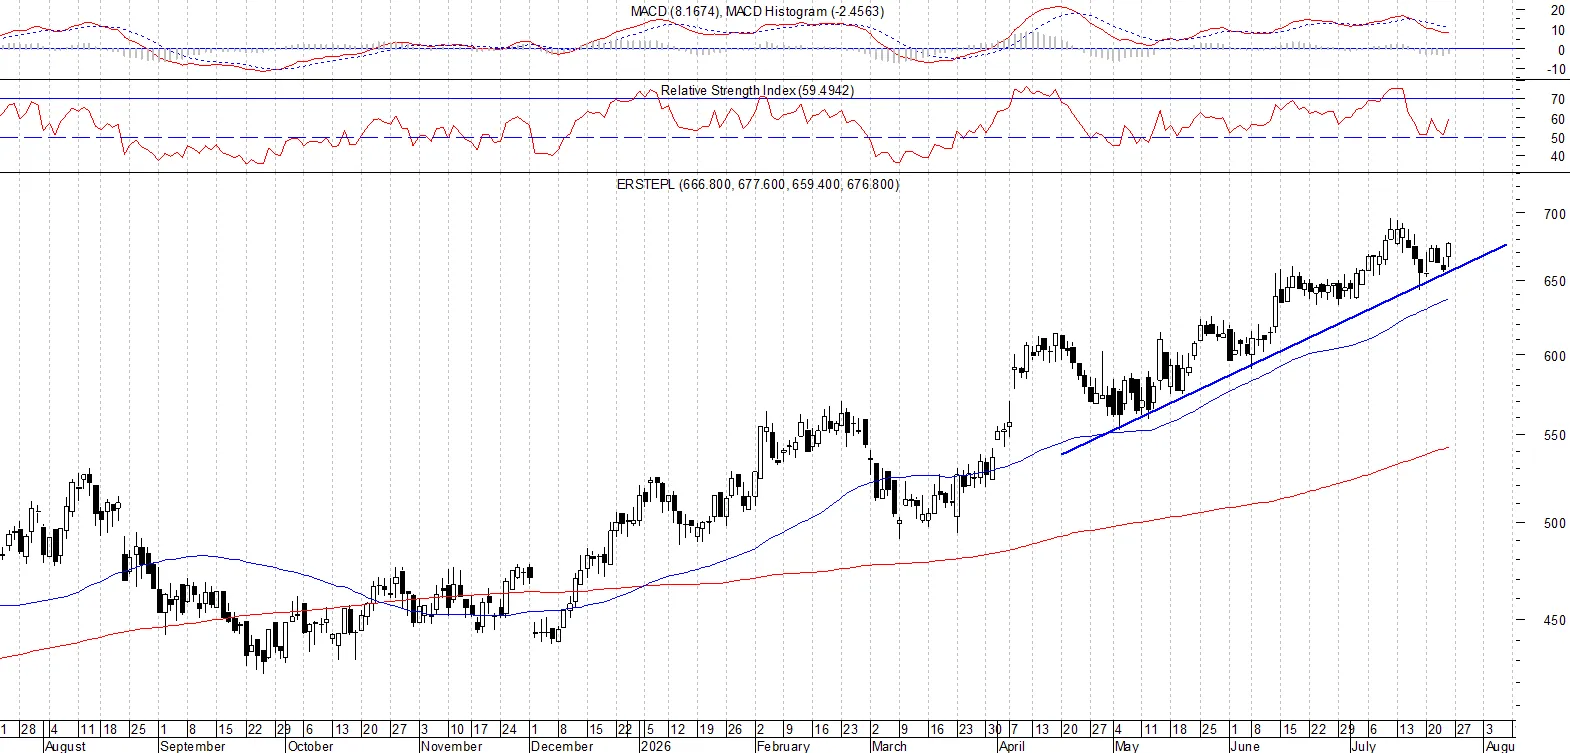Click the July month label
The height and width of the screenshot is (753, 1570).
pyautogui.click(x=1363, y=746)
